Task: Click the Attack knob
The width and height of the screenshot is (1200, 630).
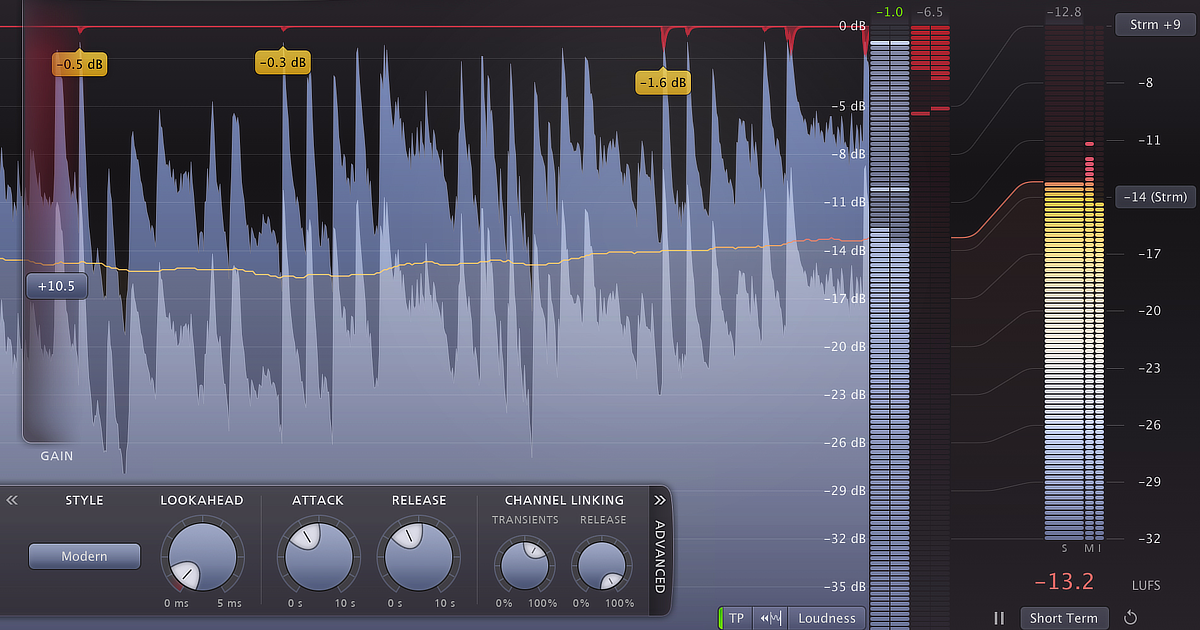Action: 318,555
